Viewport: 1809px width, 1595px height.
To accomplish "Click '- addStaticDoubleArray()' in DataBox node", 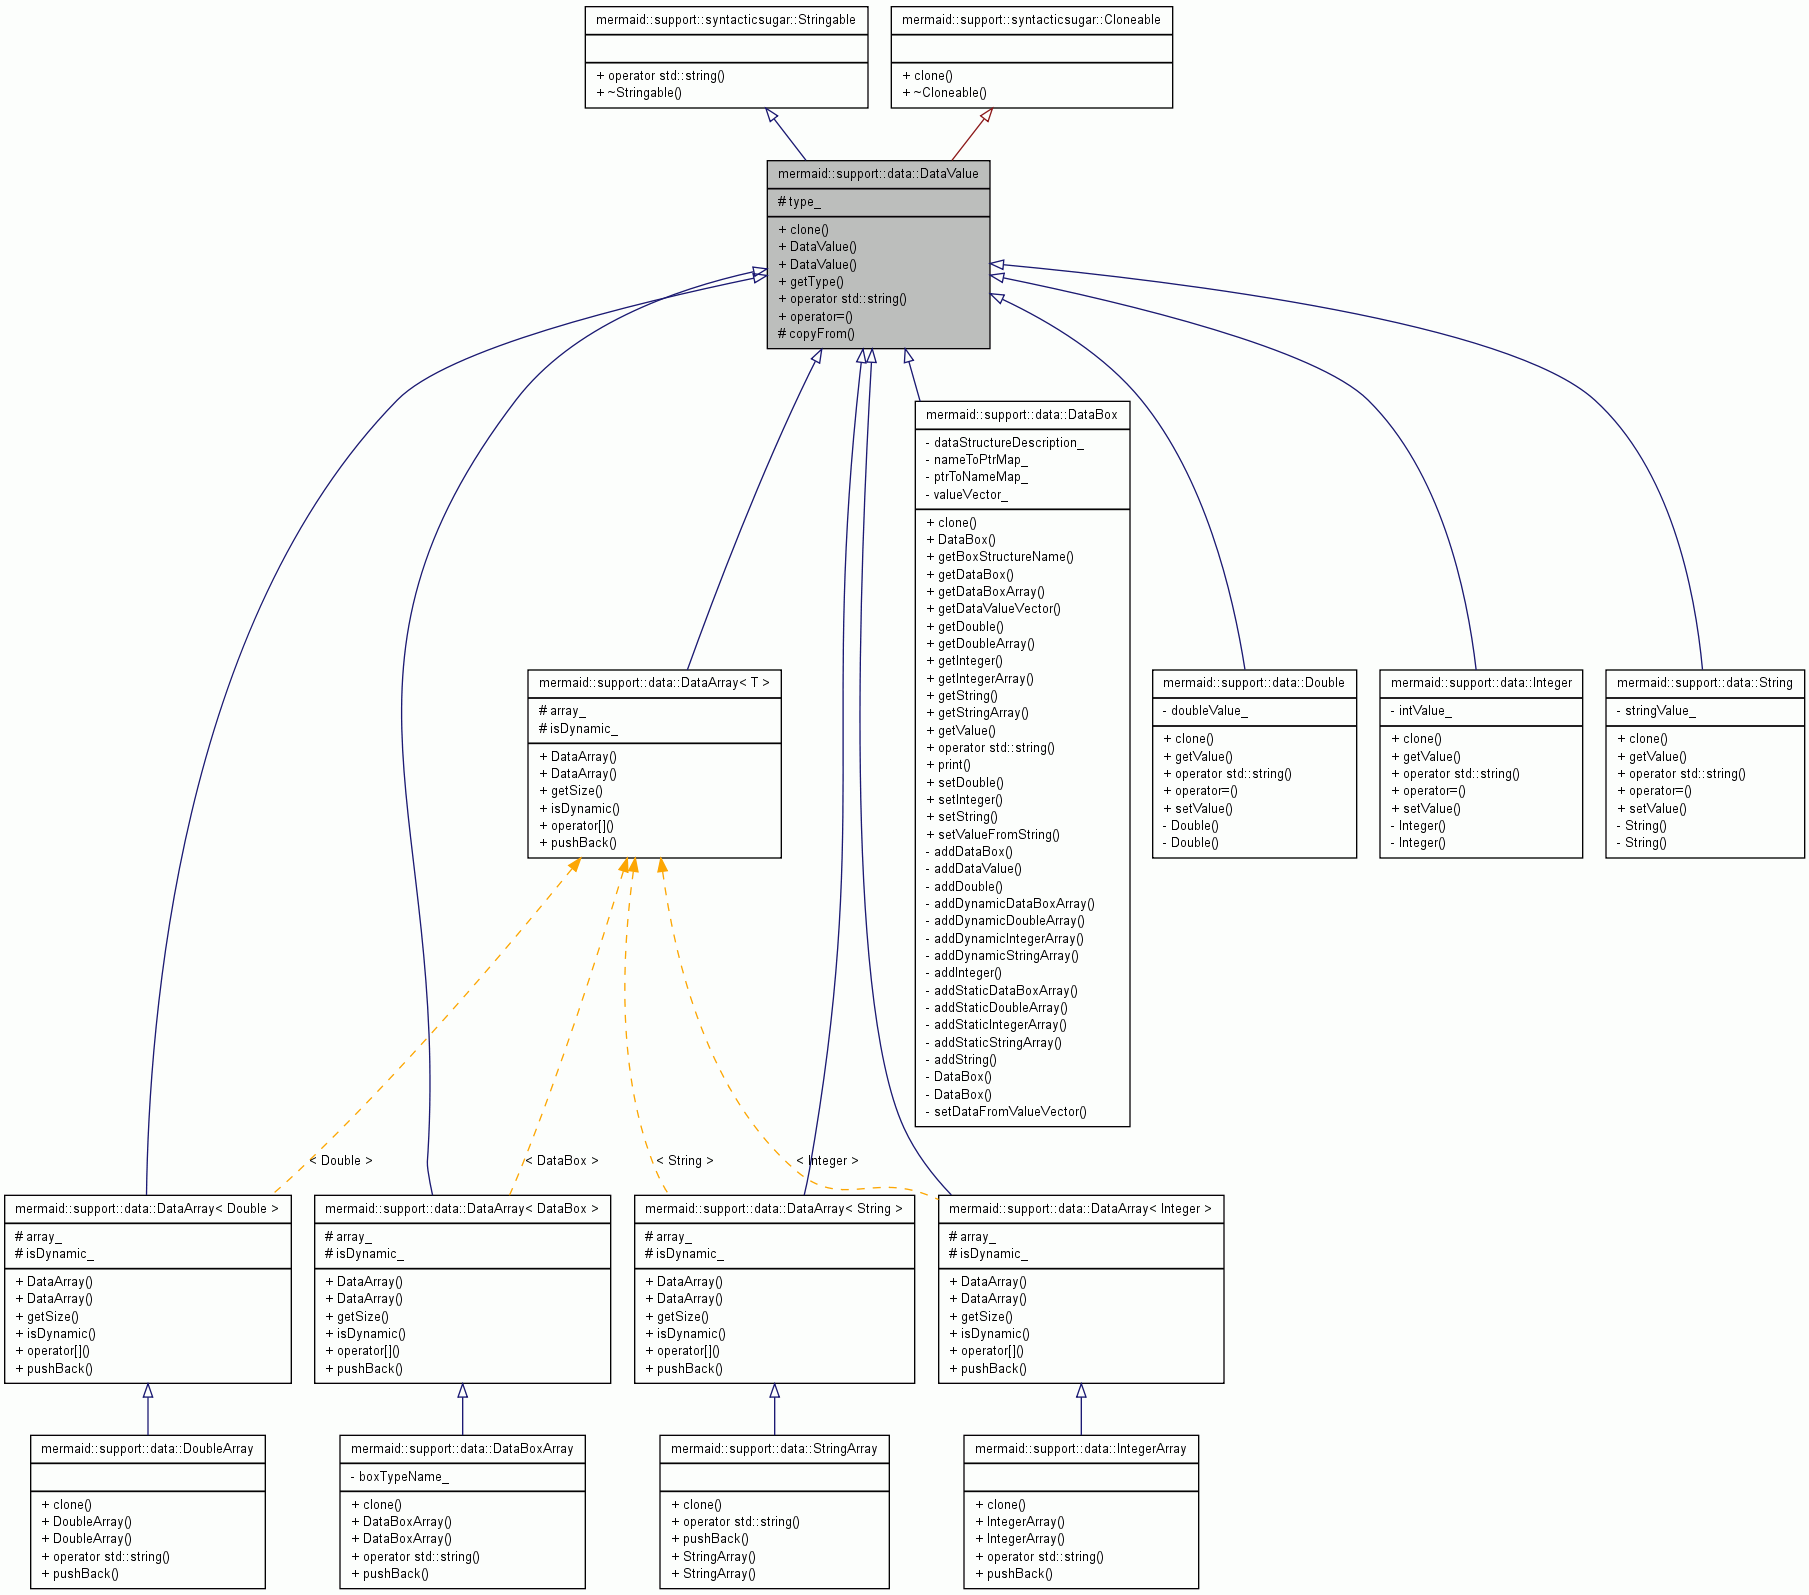I will point(996,1008).
